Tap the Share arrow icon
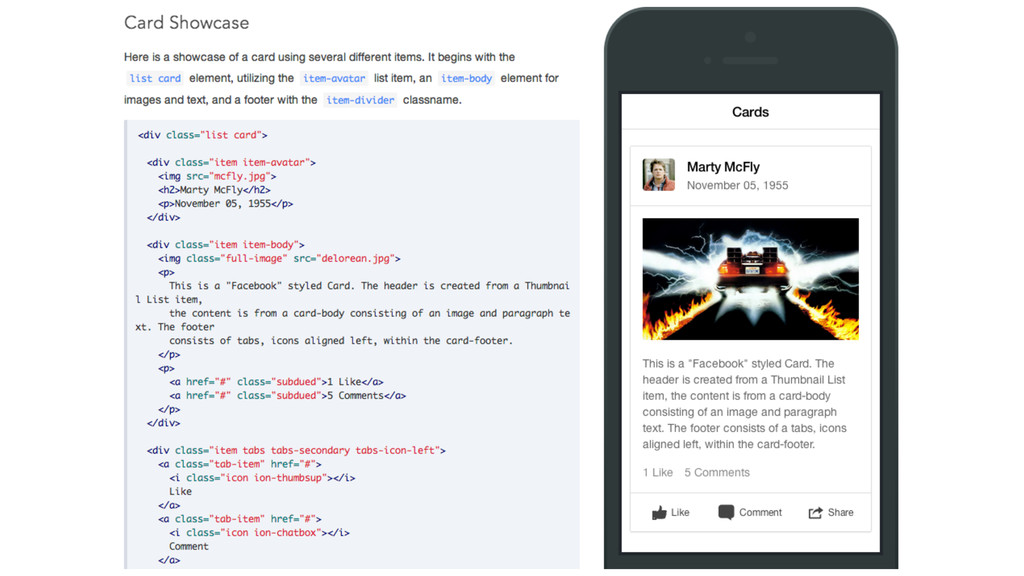This screenshot has height=576, width=1024. 815,513
